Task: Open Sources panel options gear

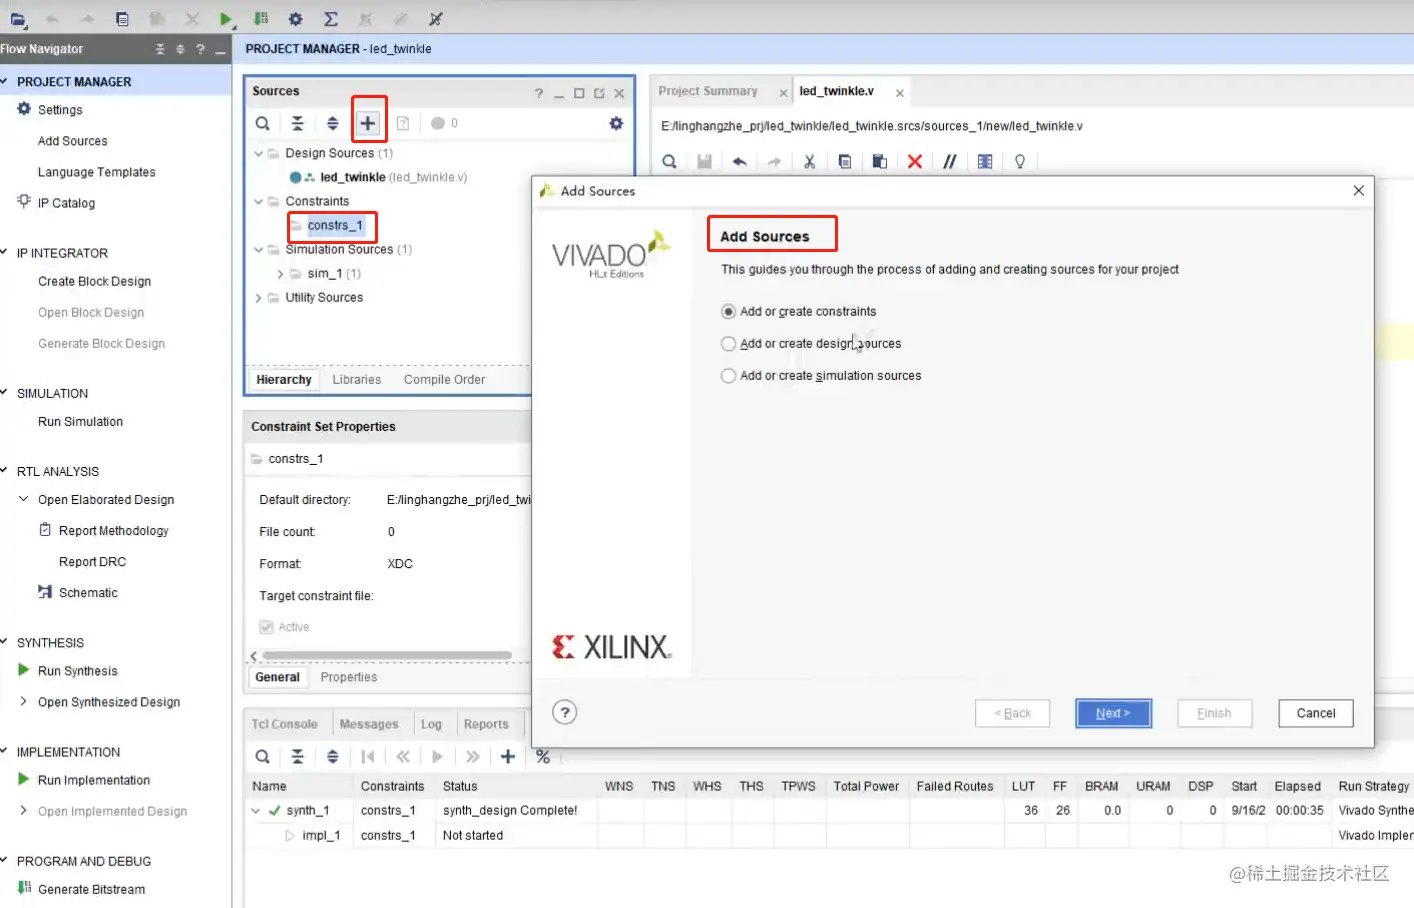Action: click(x=616, y=123)
